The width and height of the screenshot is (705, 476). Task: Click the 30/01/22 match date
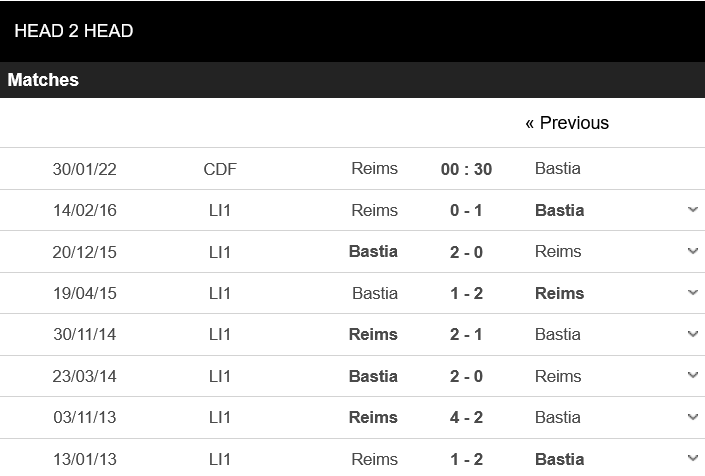(x=85, y=169)
